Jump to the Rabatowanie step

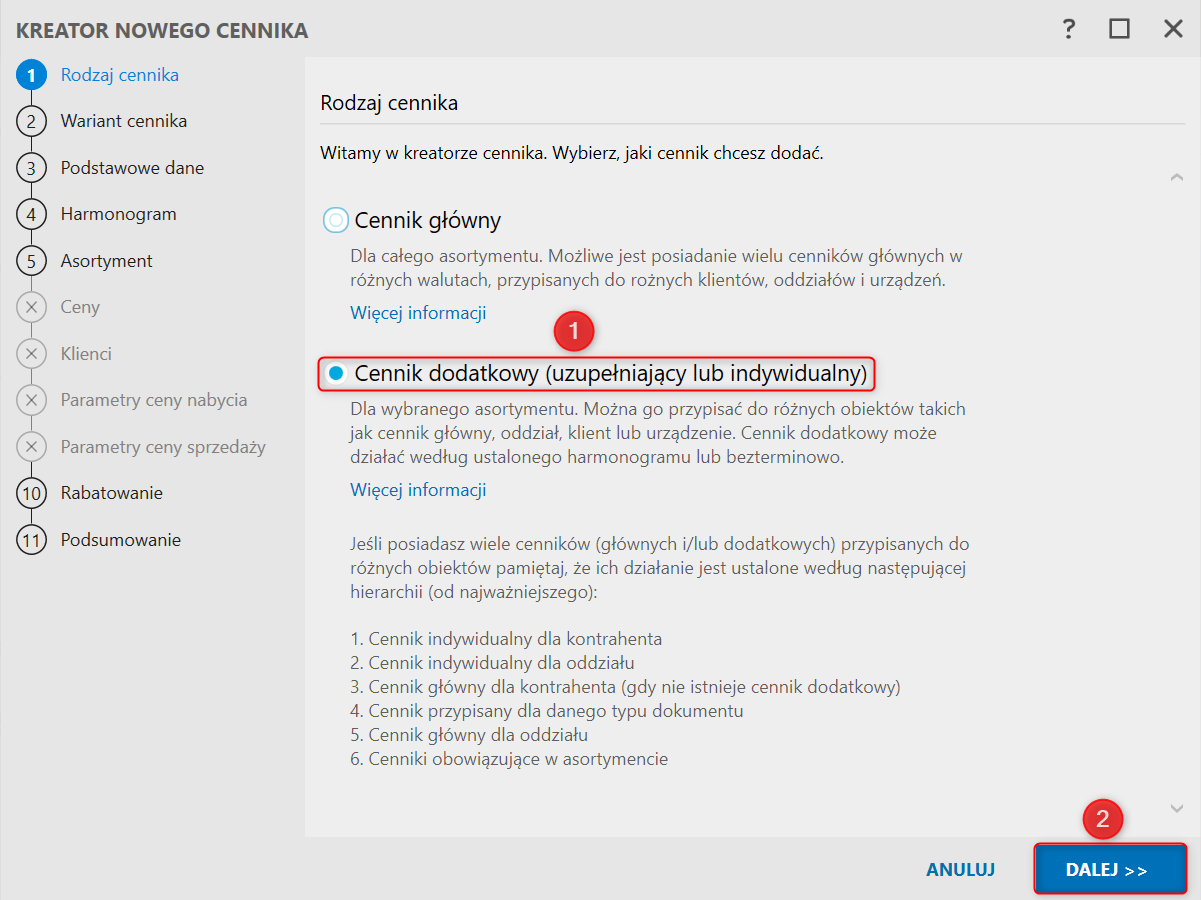click(111, 493)
